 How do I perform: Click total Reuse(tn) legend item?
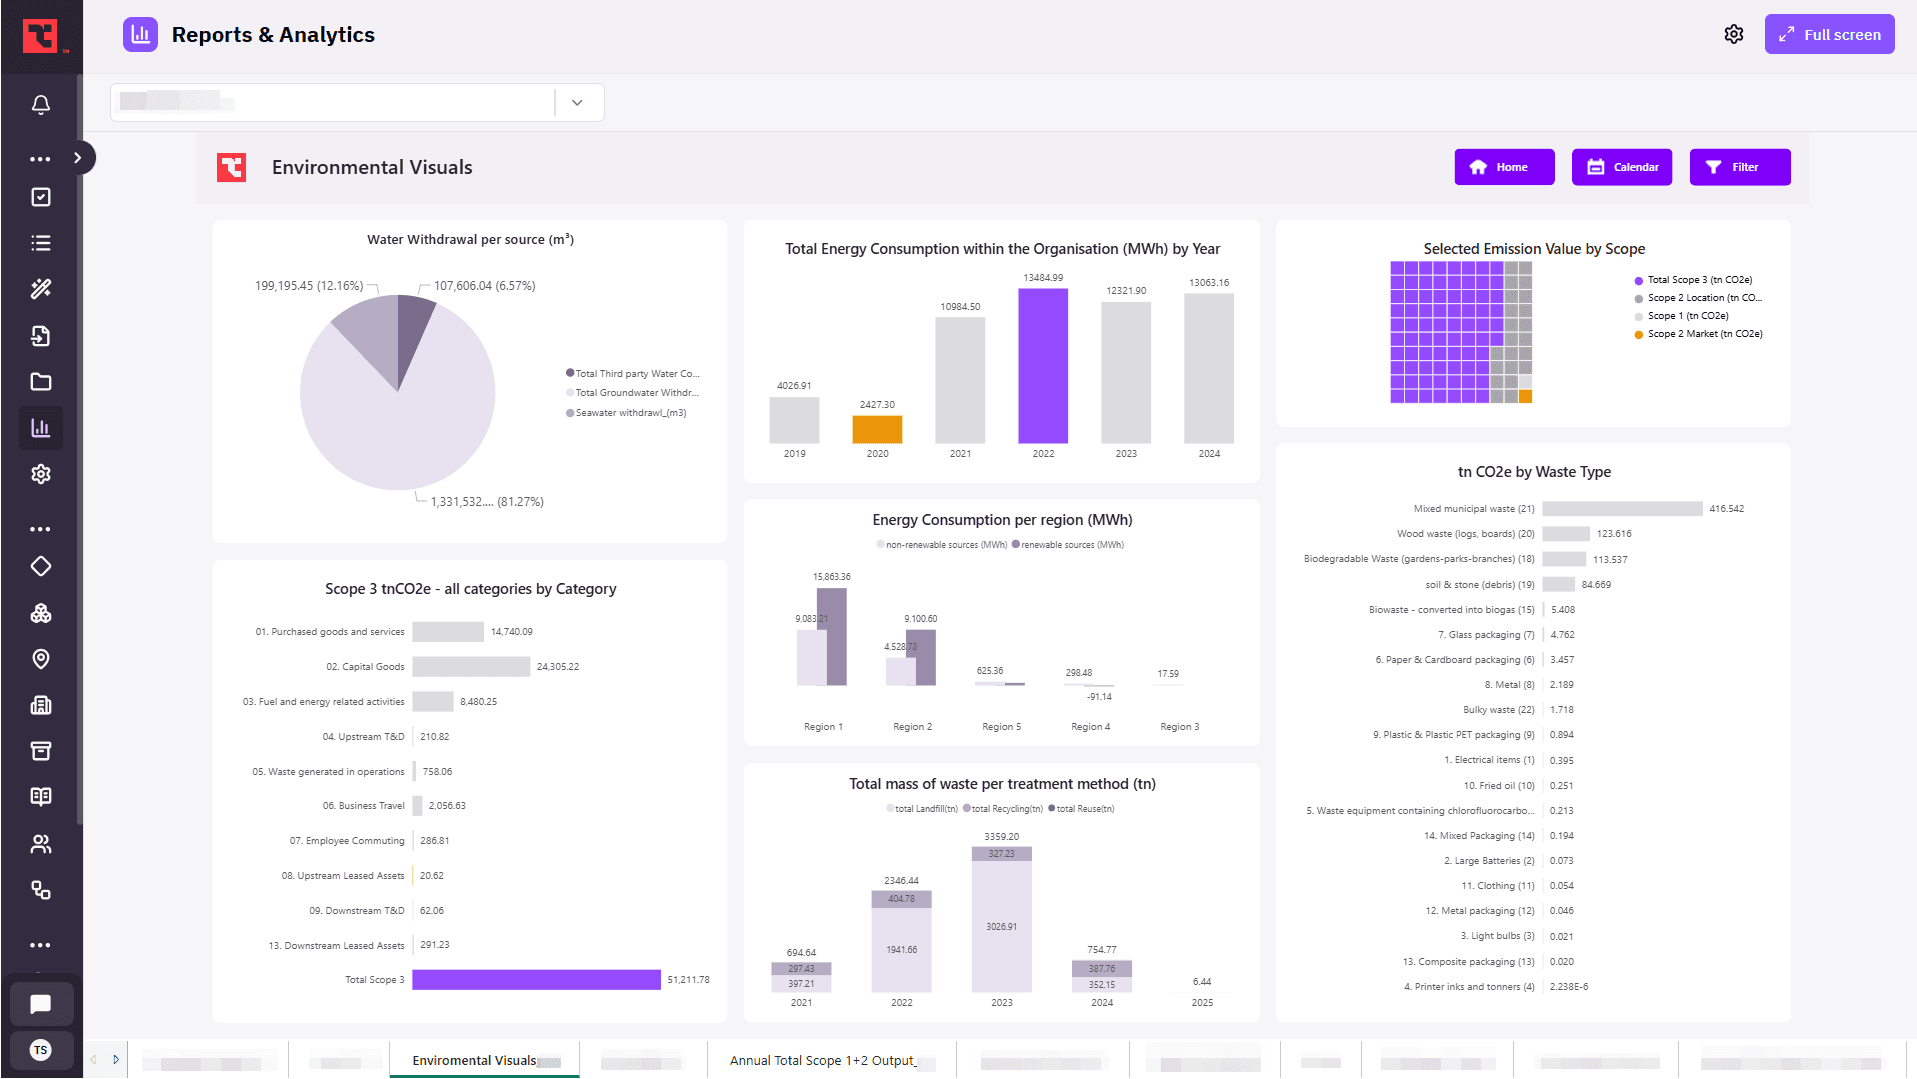(1081, 809)
